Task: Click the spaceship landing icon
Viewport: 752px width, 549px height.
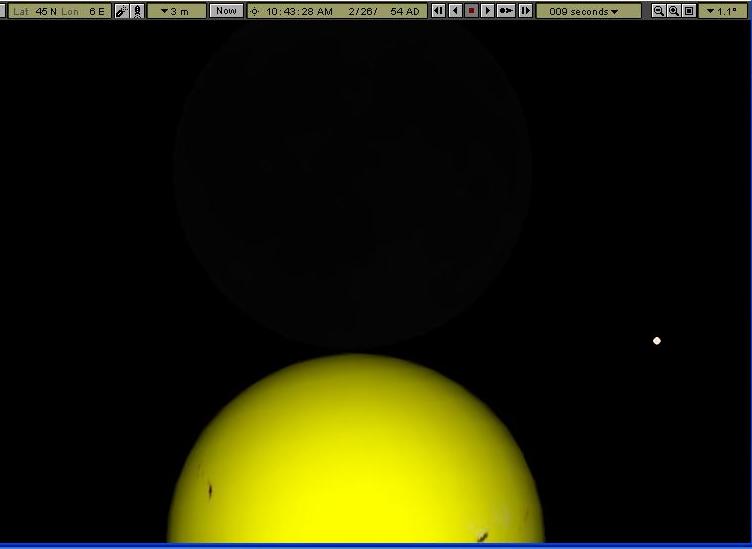Action: point(122,11)
